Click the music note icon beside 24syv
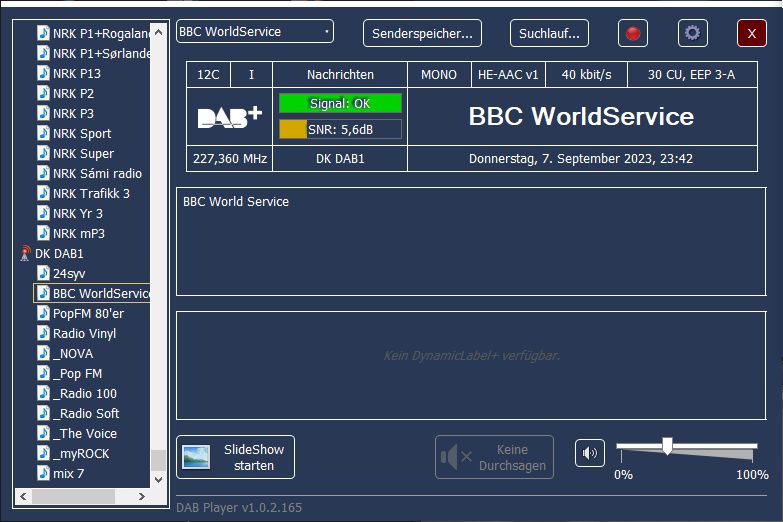The image size is (783, 522). pos(43,273)
